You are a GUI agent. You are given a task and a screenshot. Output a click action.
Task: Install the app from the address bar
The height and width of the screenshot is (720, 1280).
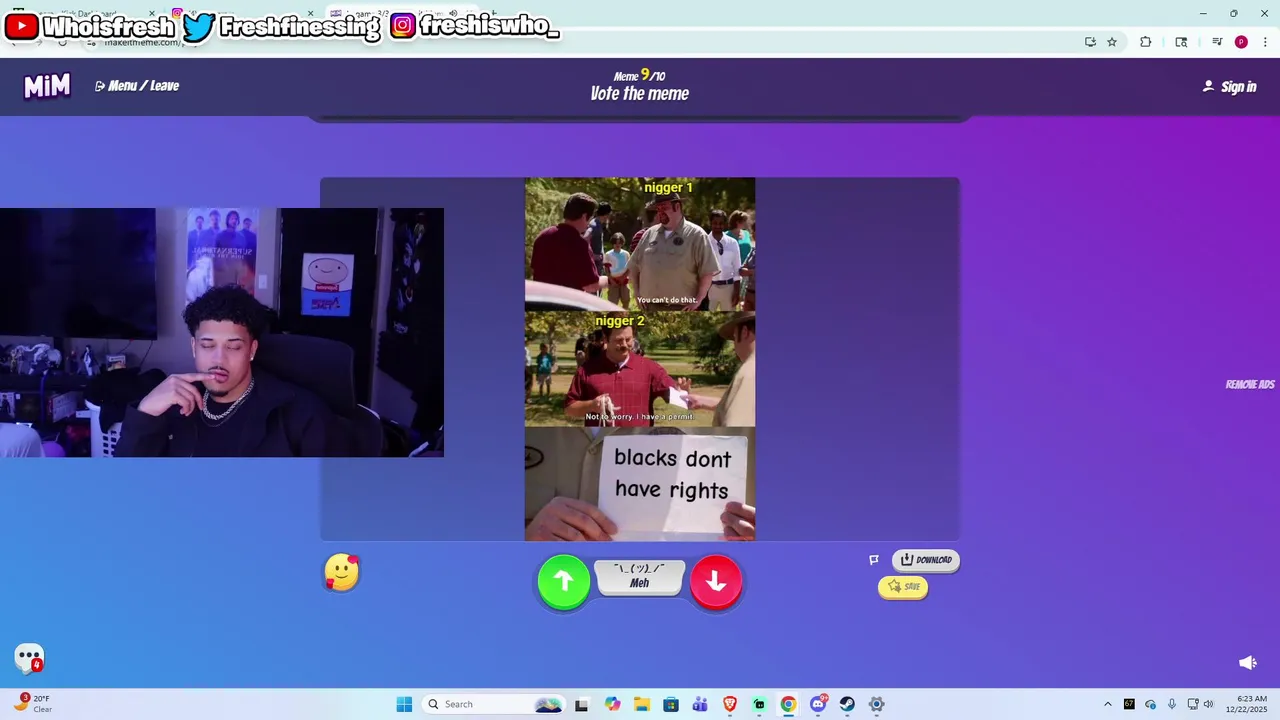(1090, 42)
